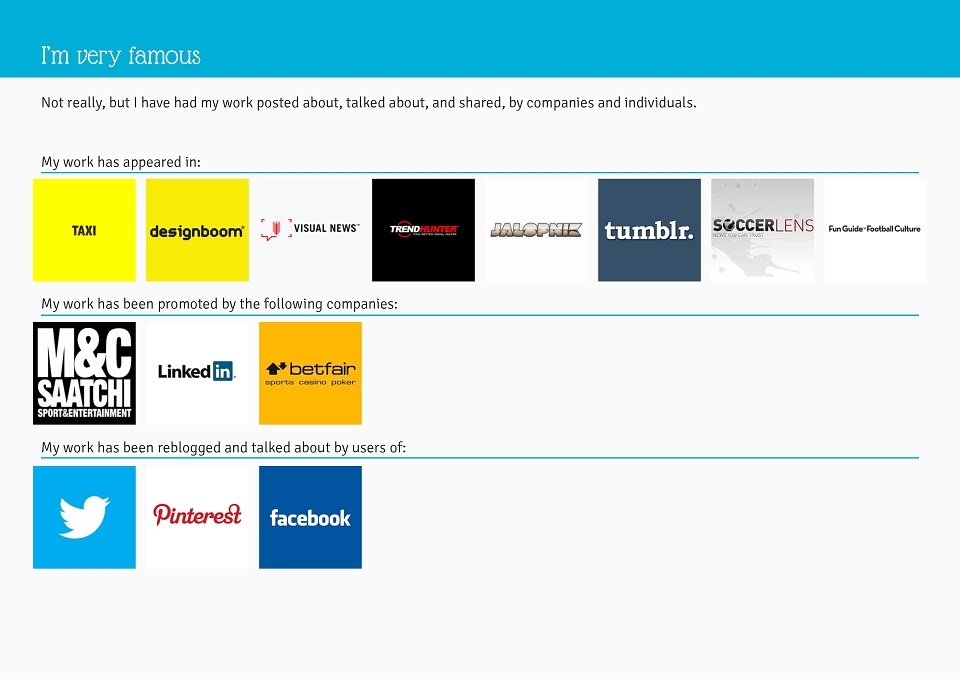Image resolution: width=960 pixels, height=679 pixels.
Task: Open the Jalopnik logo tile
Action: (x=536, y=230)
